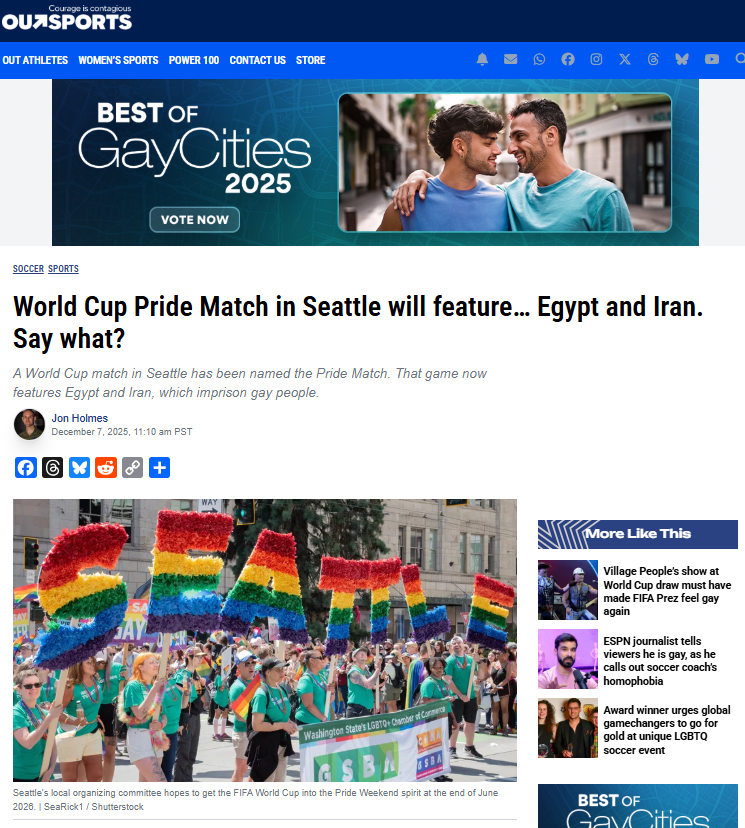Click Vote Now on GayCities banner

click(x=194, y=220)
